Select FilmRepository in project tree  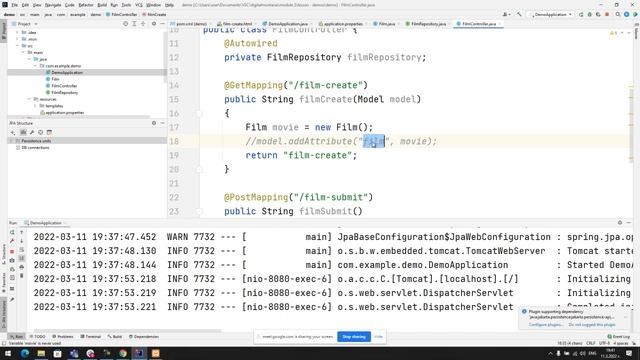coord(64,93)
